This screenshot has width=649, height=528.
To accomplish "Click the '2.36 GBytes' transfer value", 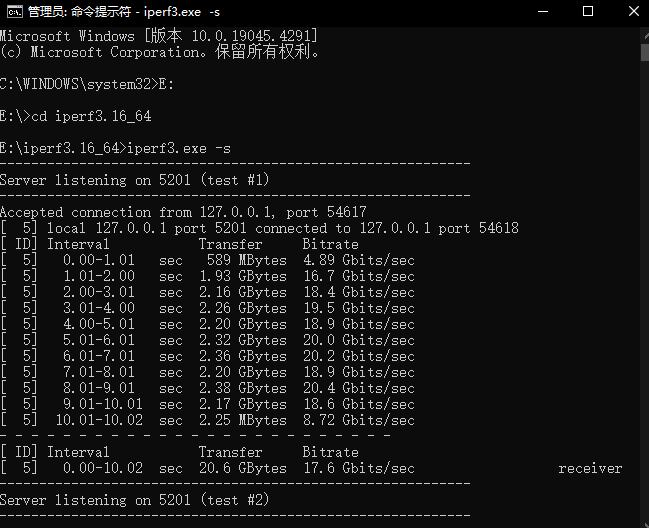I will coord(243,356).
